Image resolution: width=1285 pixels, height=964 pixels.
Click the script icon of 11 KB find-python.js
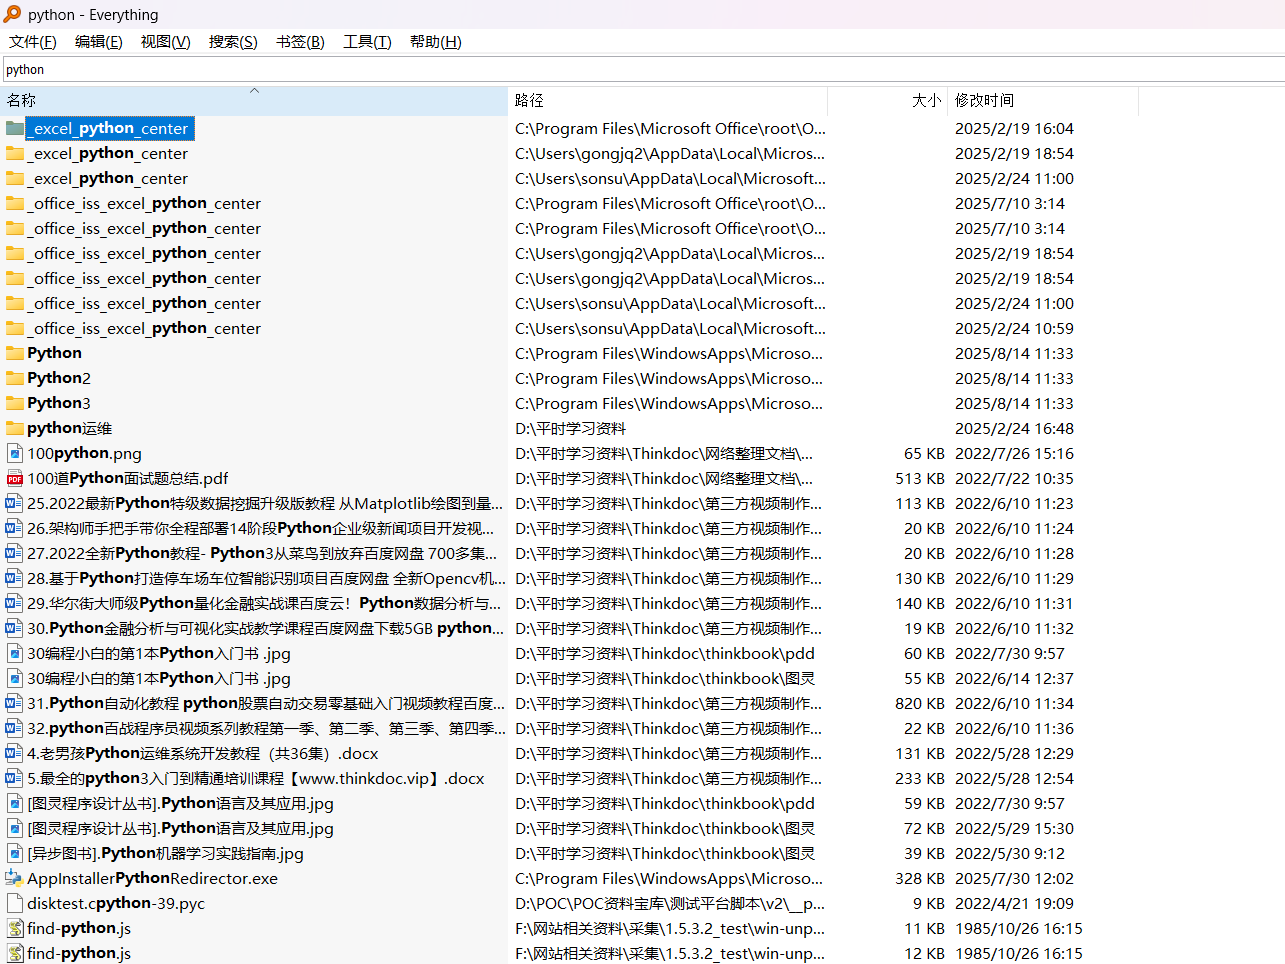click(14, 928)
